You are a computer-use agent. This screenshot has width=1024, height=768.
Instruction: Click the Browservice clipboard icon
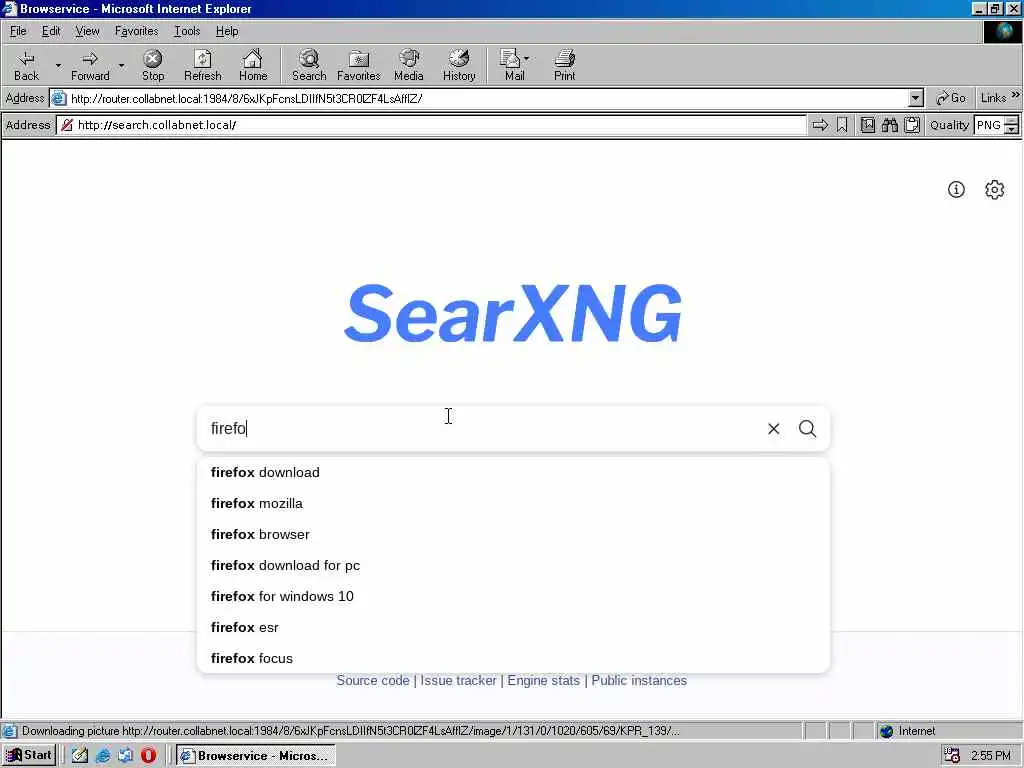tap(912, 125)
